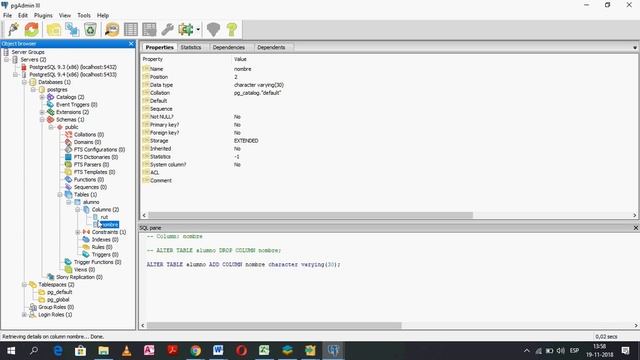The image size is (640, 360).
Task: Collapse the Databases (1) node
Action: (x=24, y=82)
